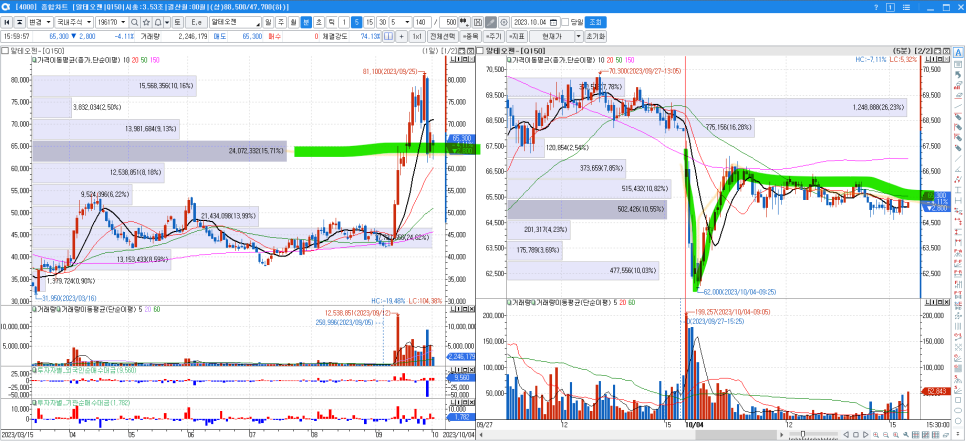Open the 국내주식 market dropdown
Screen dimensions: 966x443
(73, 22)
